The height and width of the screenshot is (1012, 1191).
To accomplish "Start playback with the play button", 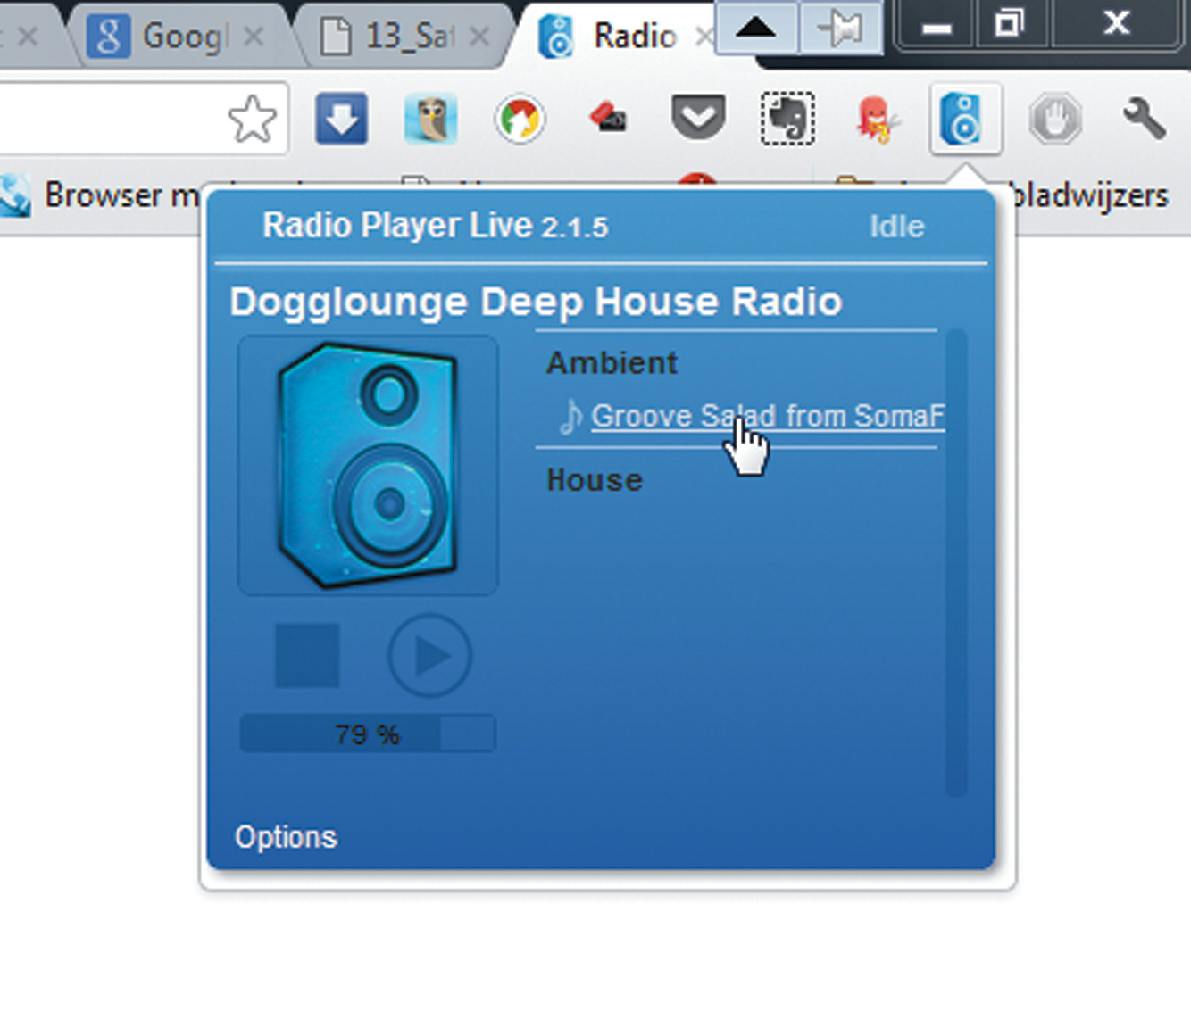I will pyautogui.click(x=430, y=656).
